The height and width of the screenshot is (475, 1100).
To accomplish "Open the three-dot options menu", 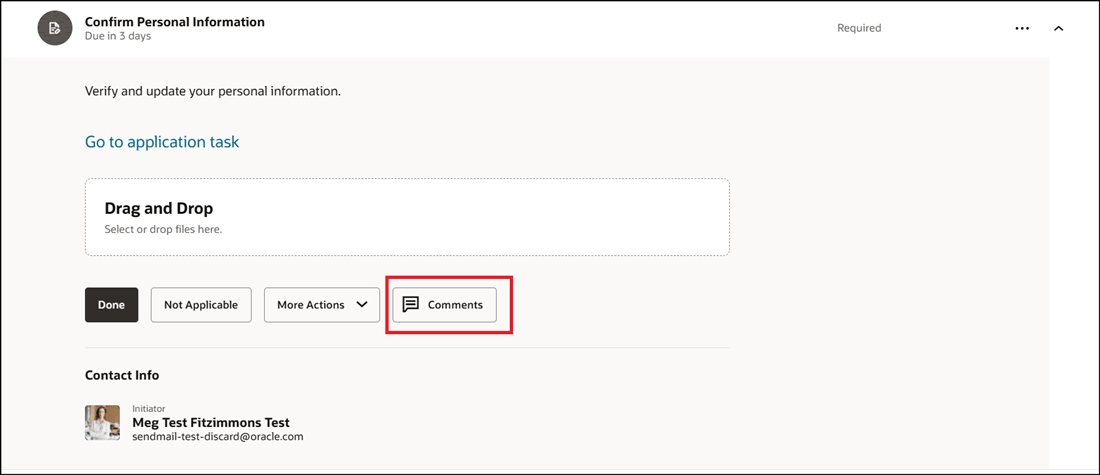I will (1022, 28).
